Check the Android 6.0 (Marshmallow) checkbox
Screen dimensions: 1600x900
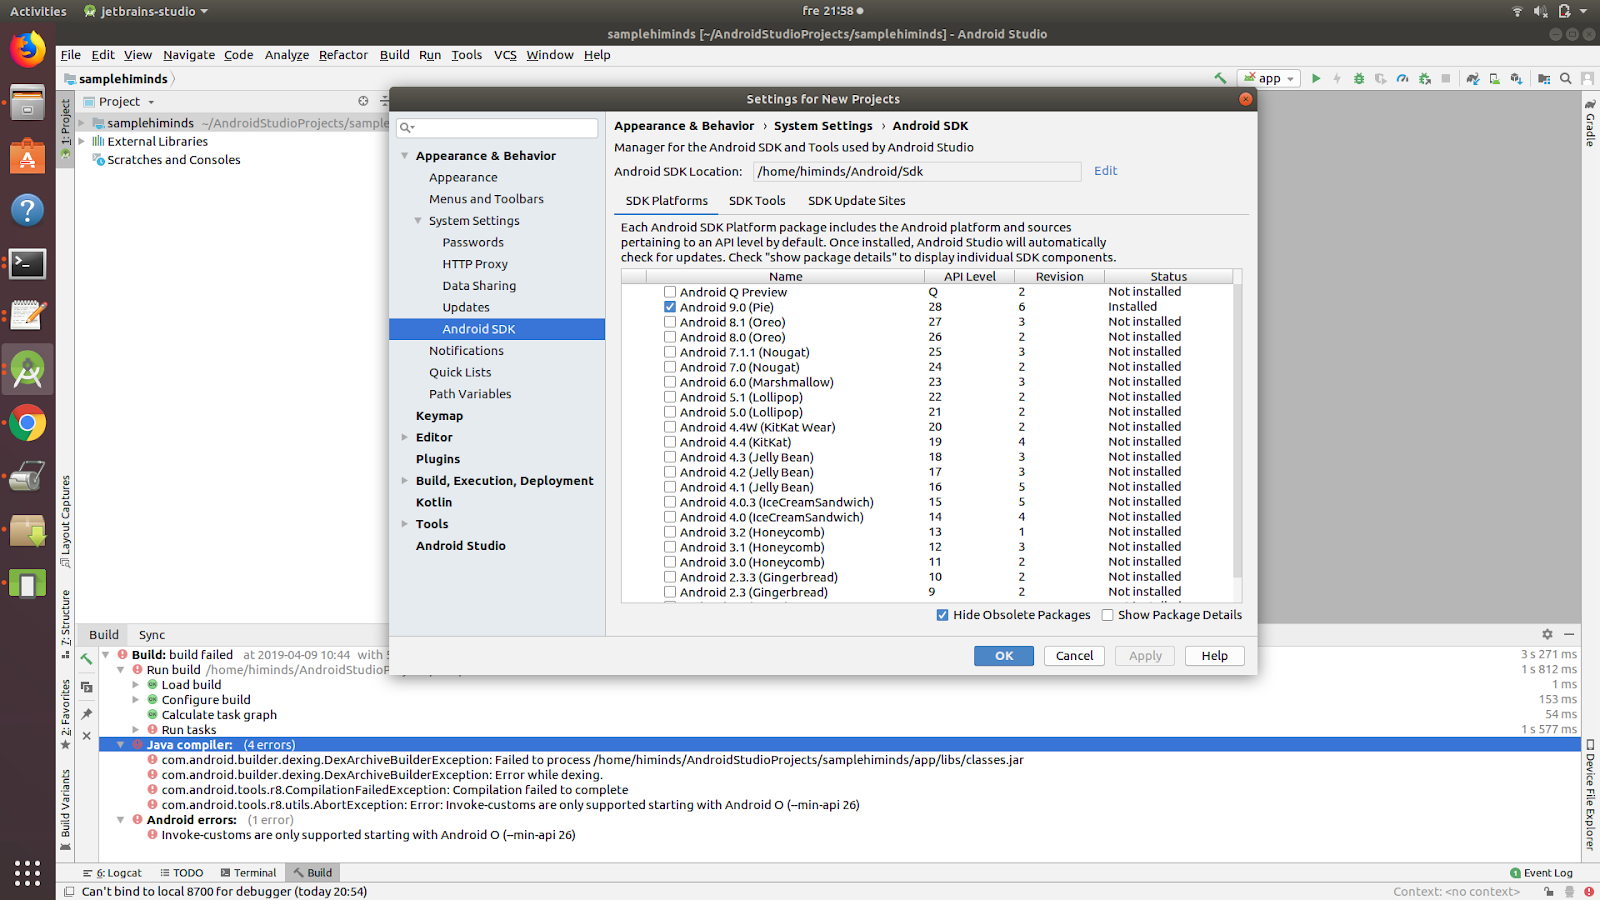[670, 382]
